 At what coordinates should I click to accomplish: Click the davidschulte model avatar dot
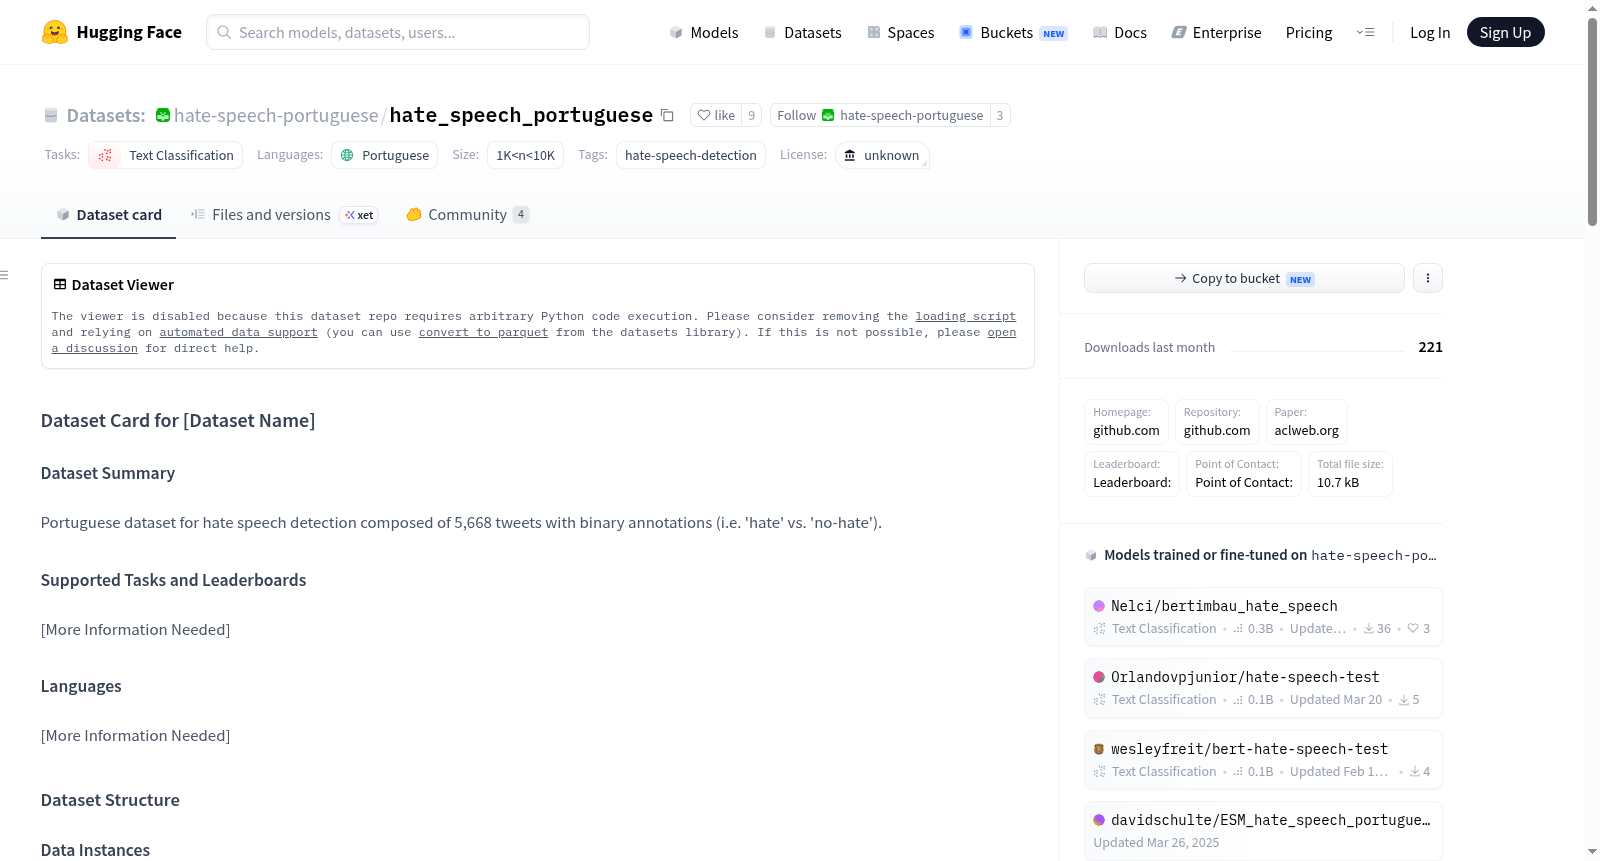pyautogui.click(x=1099, y=820)
